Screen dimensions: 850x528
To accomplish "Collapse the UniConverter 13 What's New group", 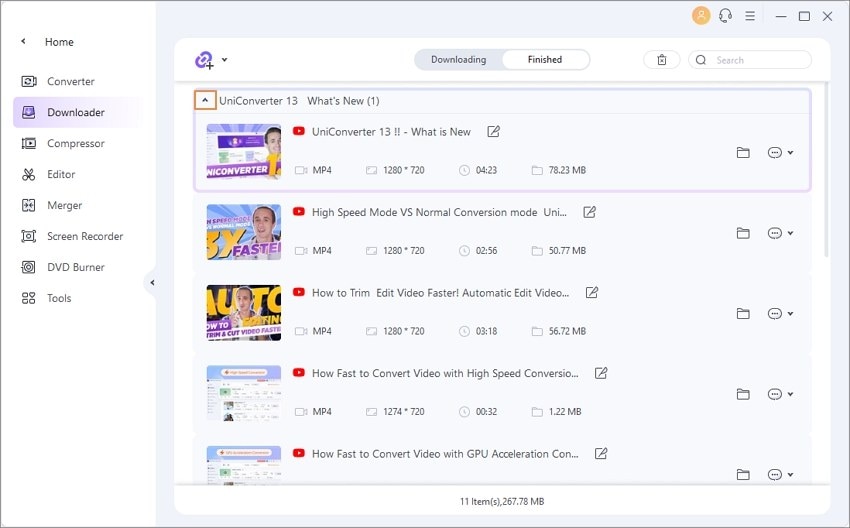I will [205, 100].
